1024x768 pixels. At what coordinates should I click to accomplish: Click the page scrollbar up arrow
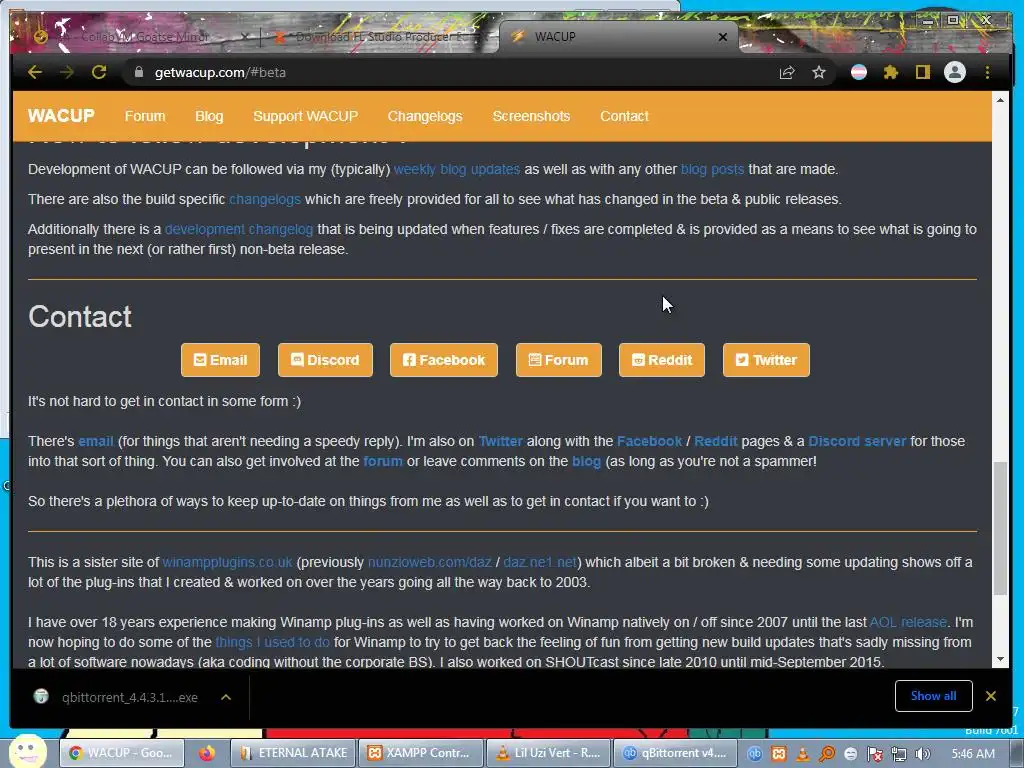point(1000,101)
